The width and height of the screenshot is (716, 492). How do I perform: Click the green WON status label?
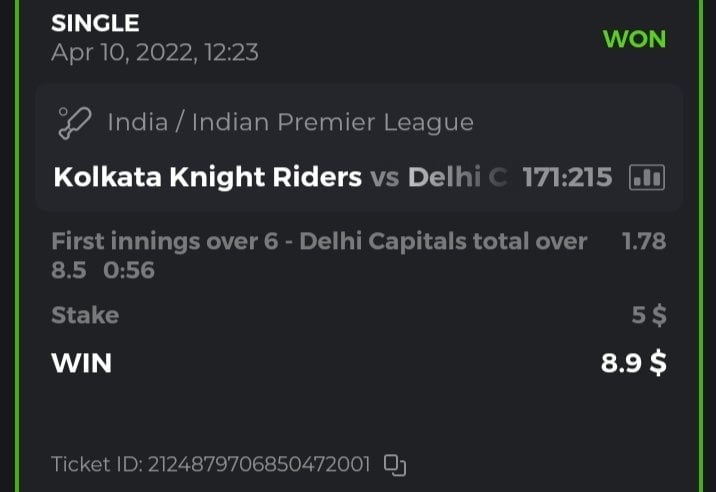634,39
